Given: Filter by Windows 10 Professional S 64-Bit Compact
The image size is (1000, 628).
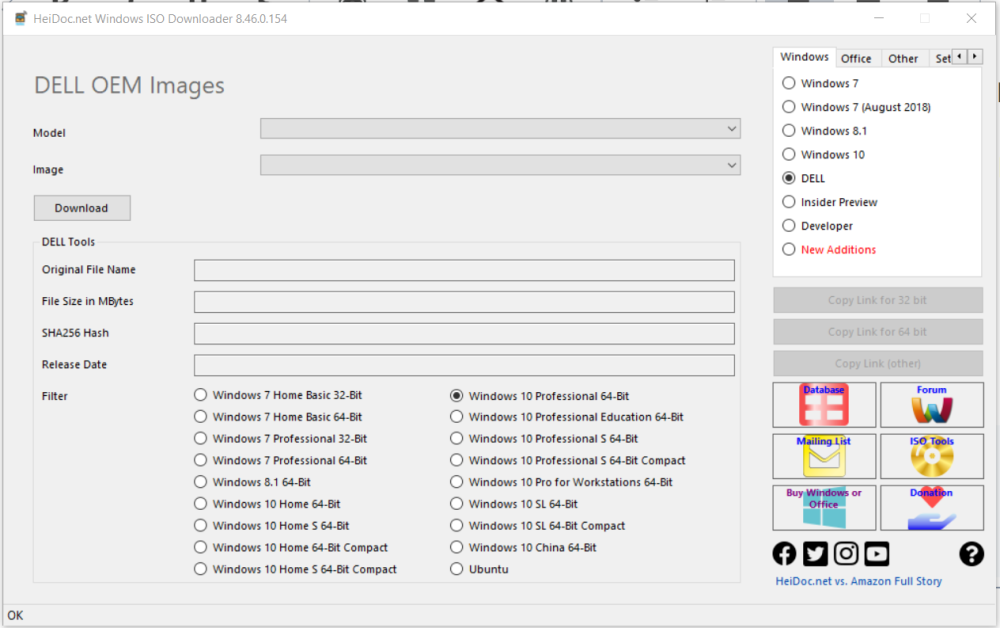Looking at the screenshot, I should [568, 460].
